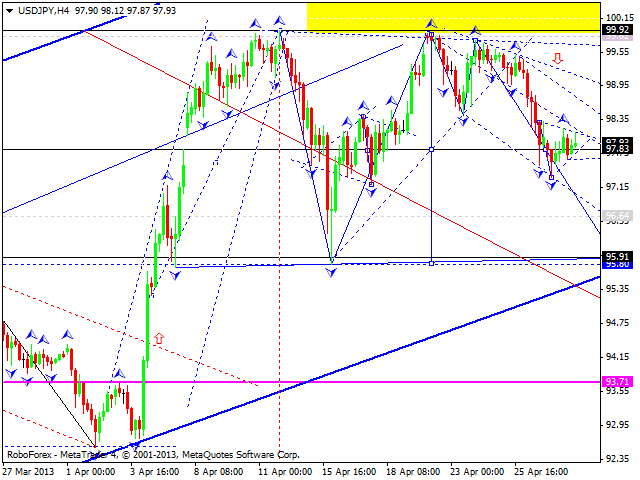Click the 92.35 value on the price axis

click(x=617, y=459)
